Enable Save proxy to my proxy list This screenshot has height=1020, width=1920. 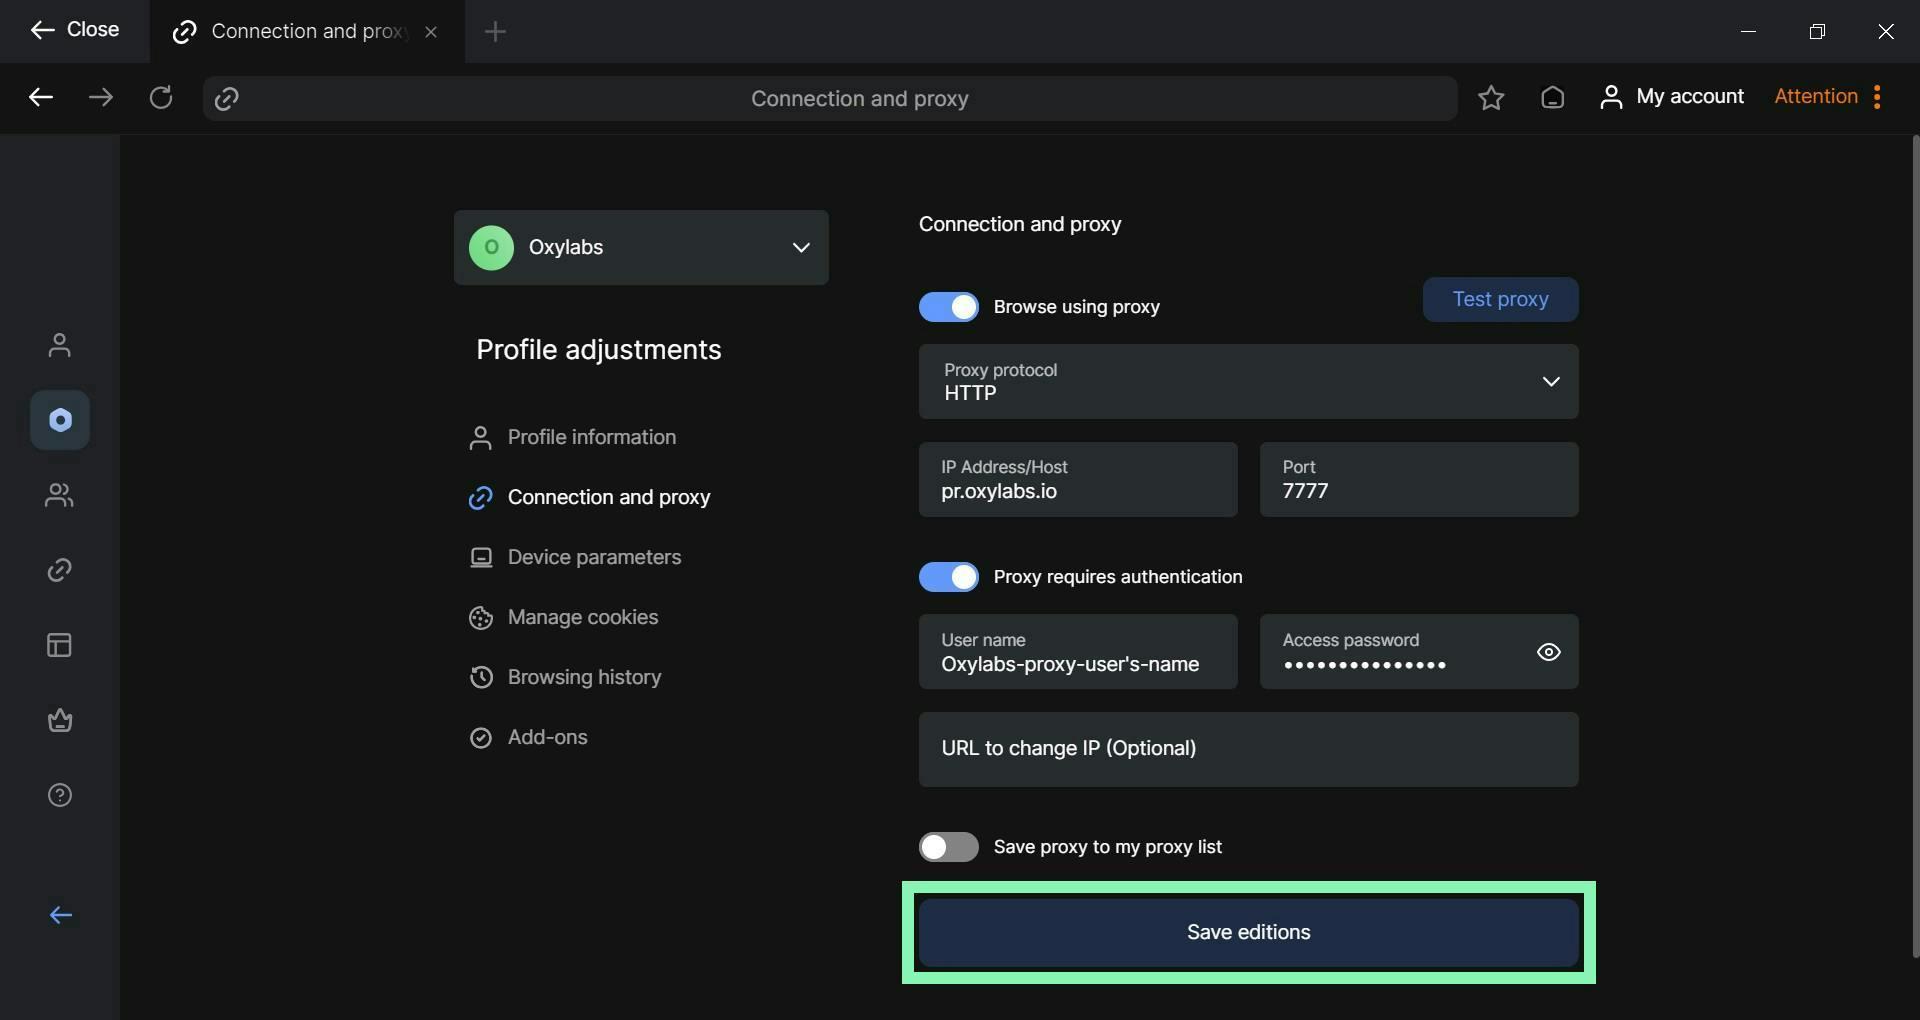(949, 847)
